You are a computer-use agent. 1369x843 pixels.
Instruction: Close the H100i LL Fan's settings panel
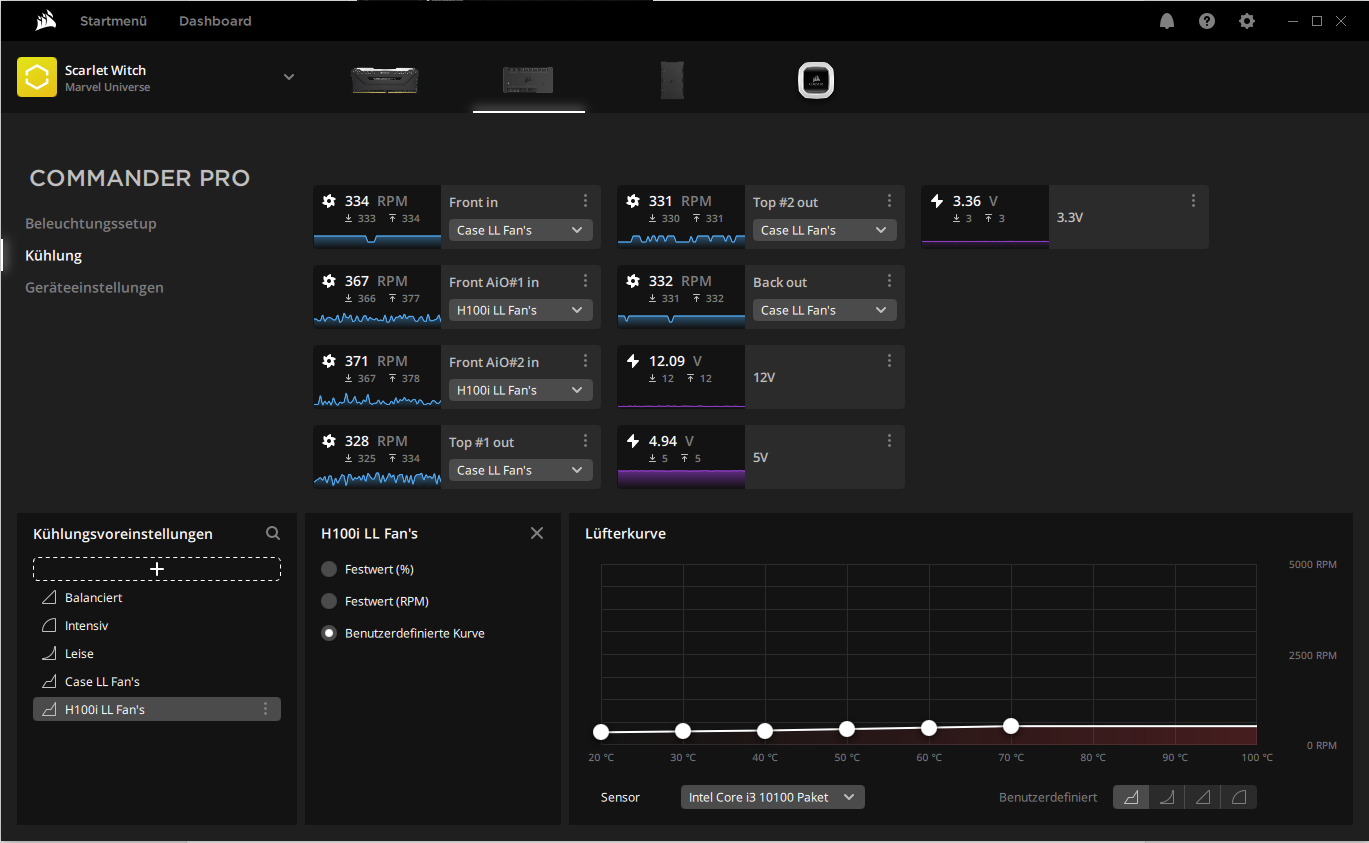coord(537,533)
